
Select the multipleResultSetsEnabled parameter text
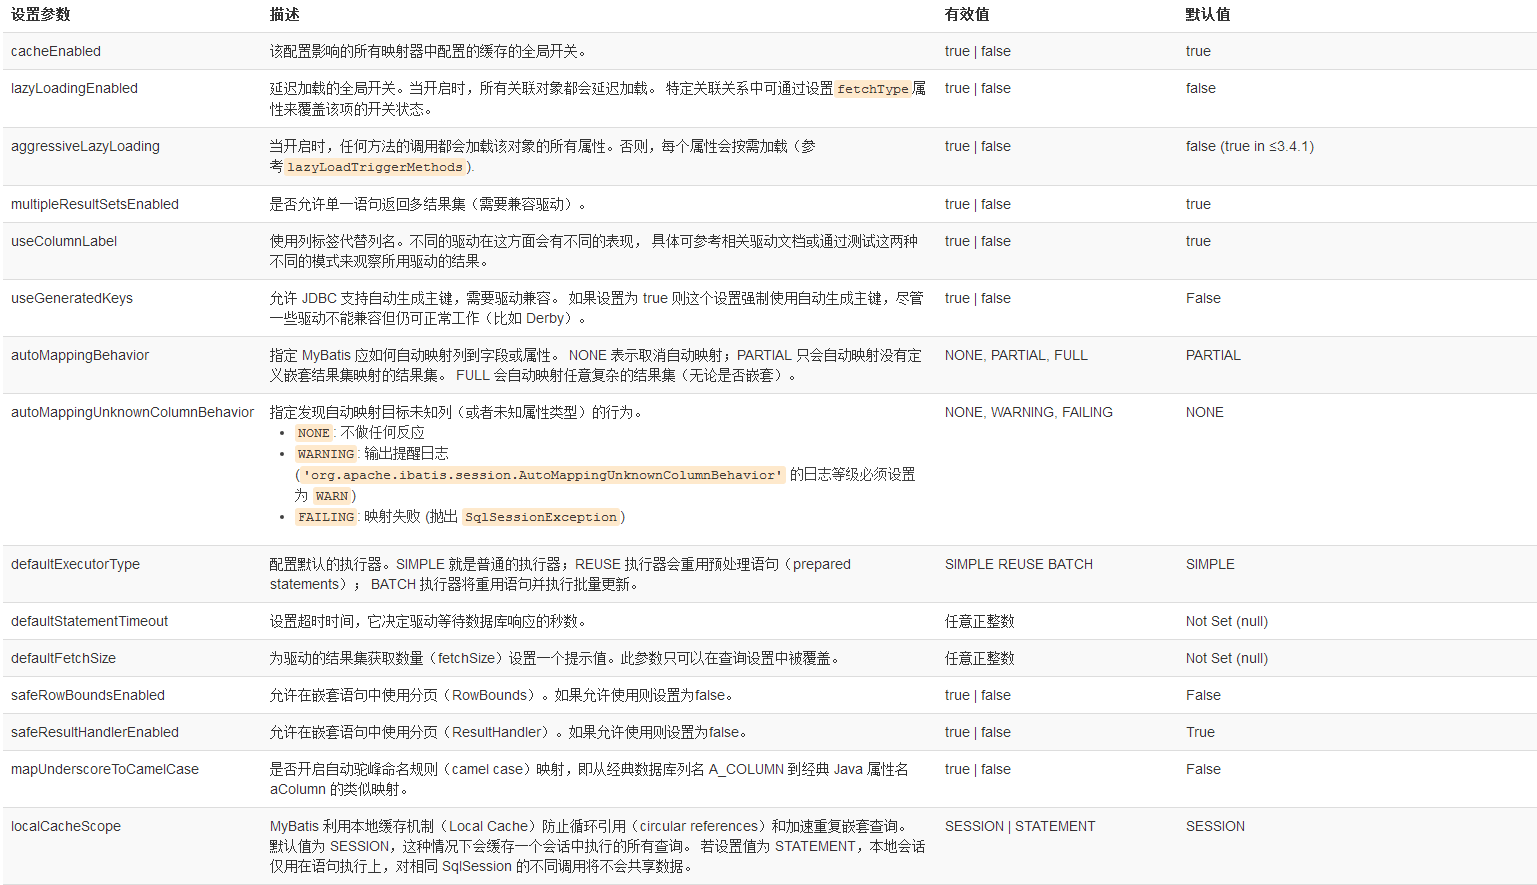(95, 204)
